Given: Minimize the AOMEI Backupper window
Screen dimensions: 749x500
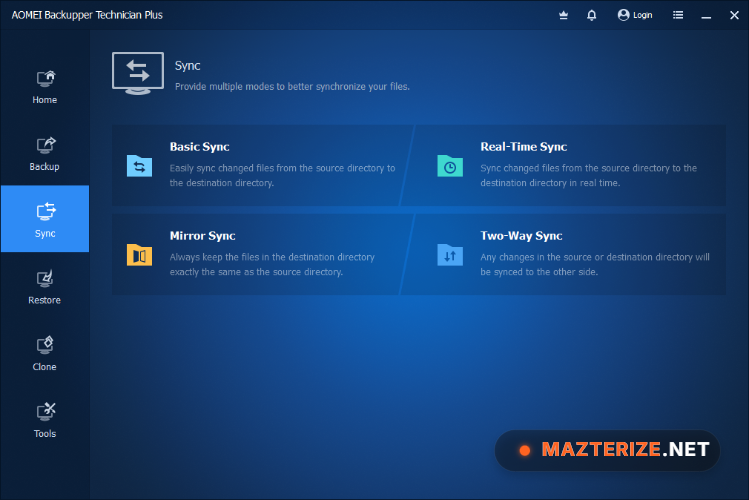Looking at the screenshot, I should [706, 16].
